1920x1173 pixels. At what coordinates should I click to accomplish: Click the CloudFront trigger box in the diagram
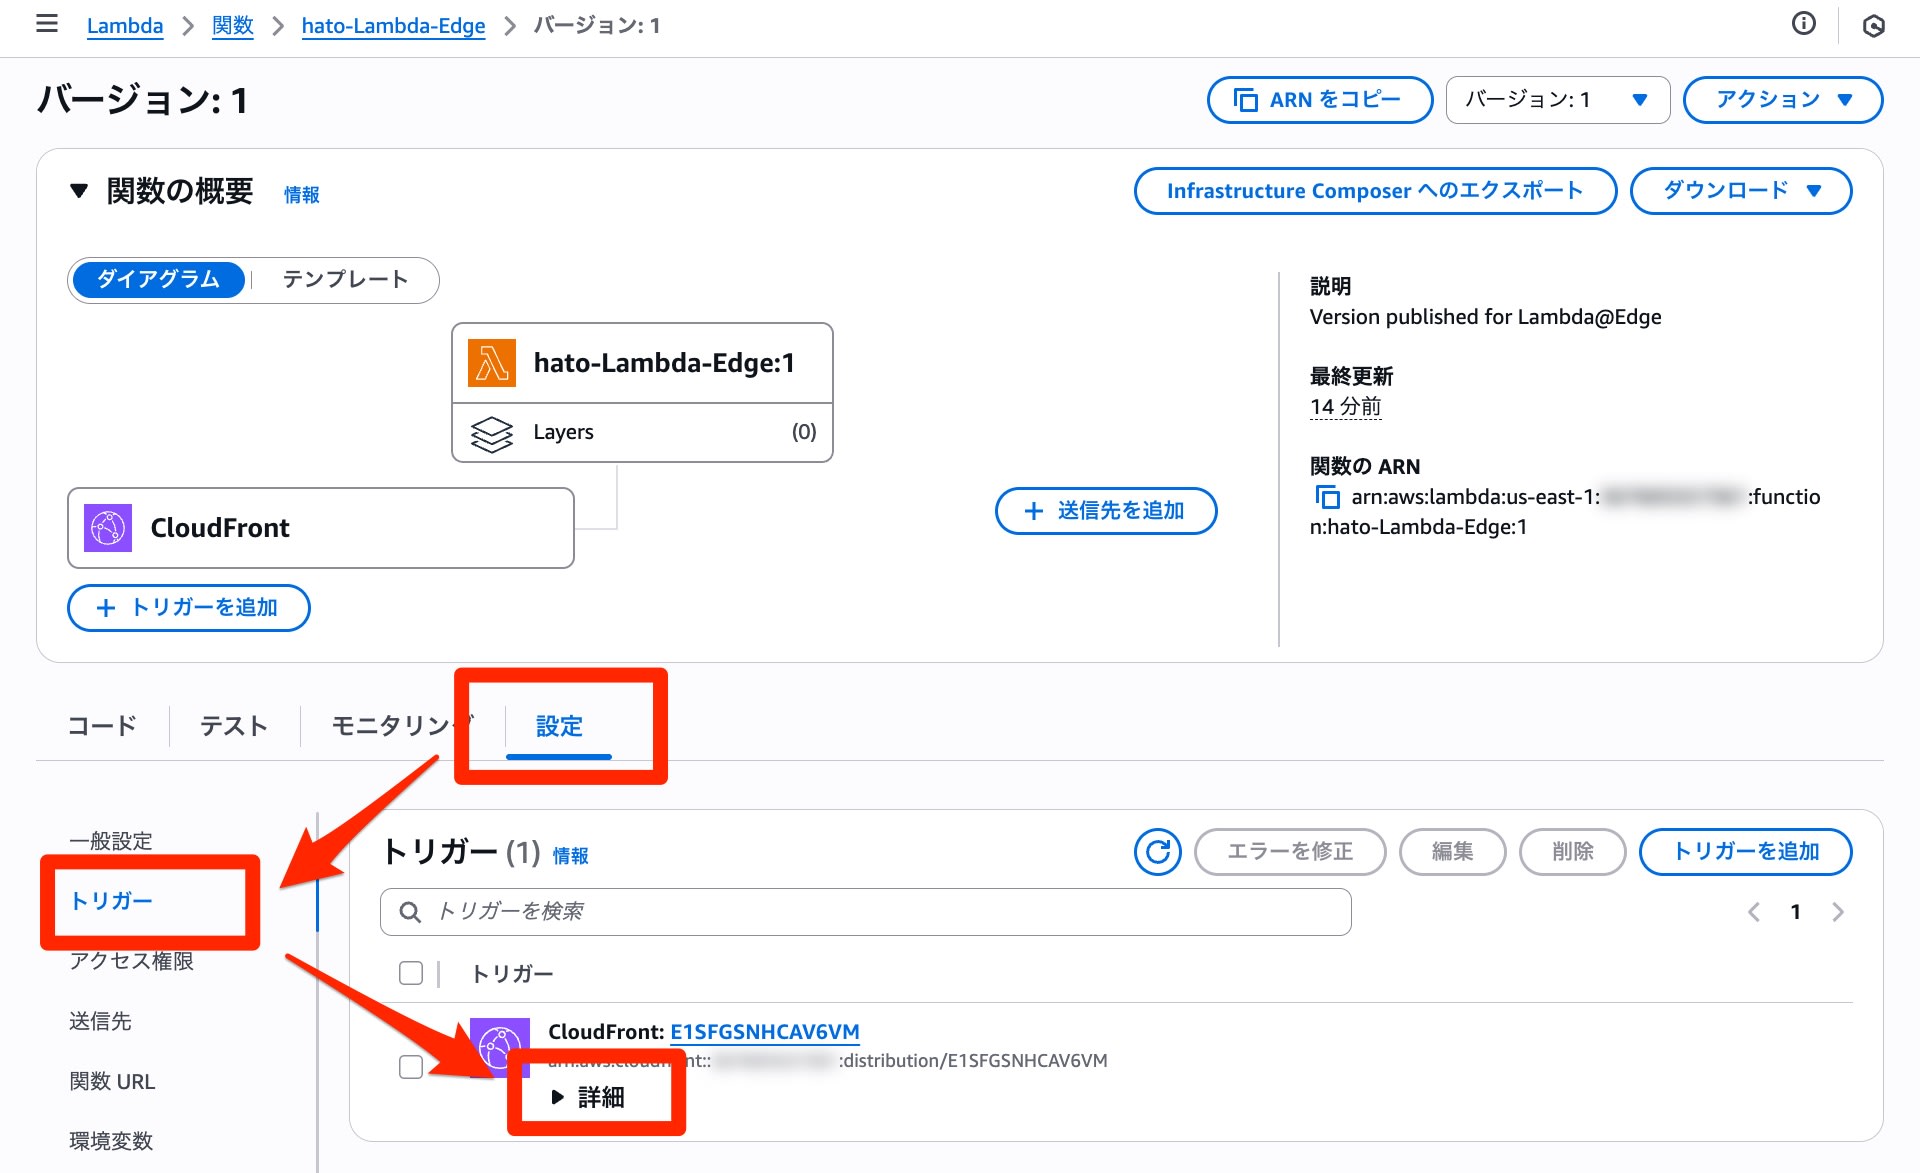click(321, 528)
